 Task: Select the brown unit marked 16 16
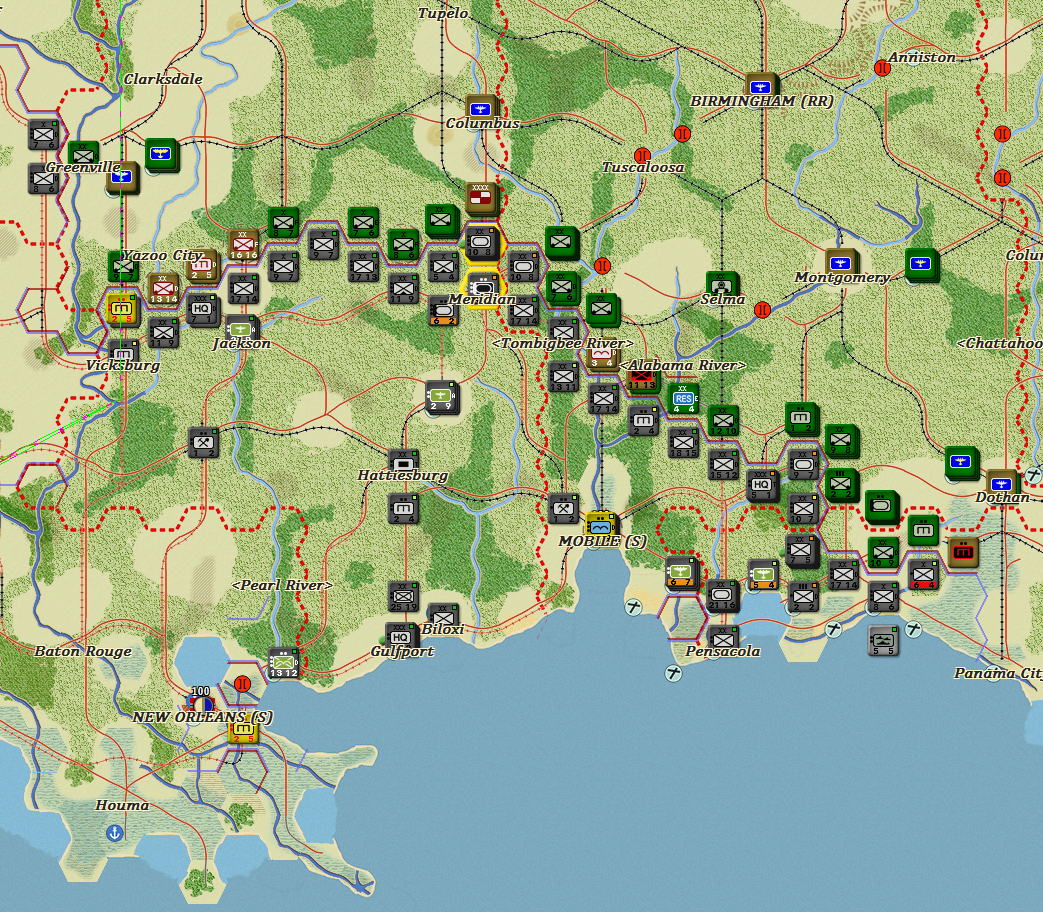point(243,245)
